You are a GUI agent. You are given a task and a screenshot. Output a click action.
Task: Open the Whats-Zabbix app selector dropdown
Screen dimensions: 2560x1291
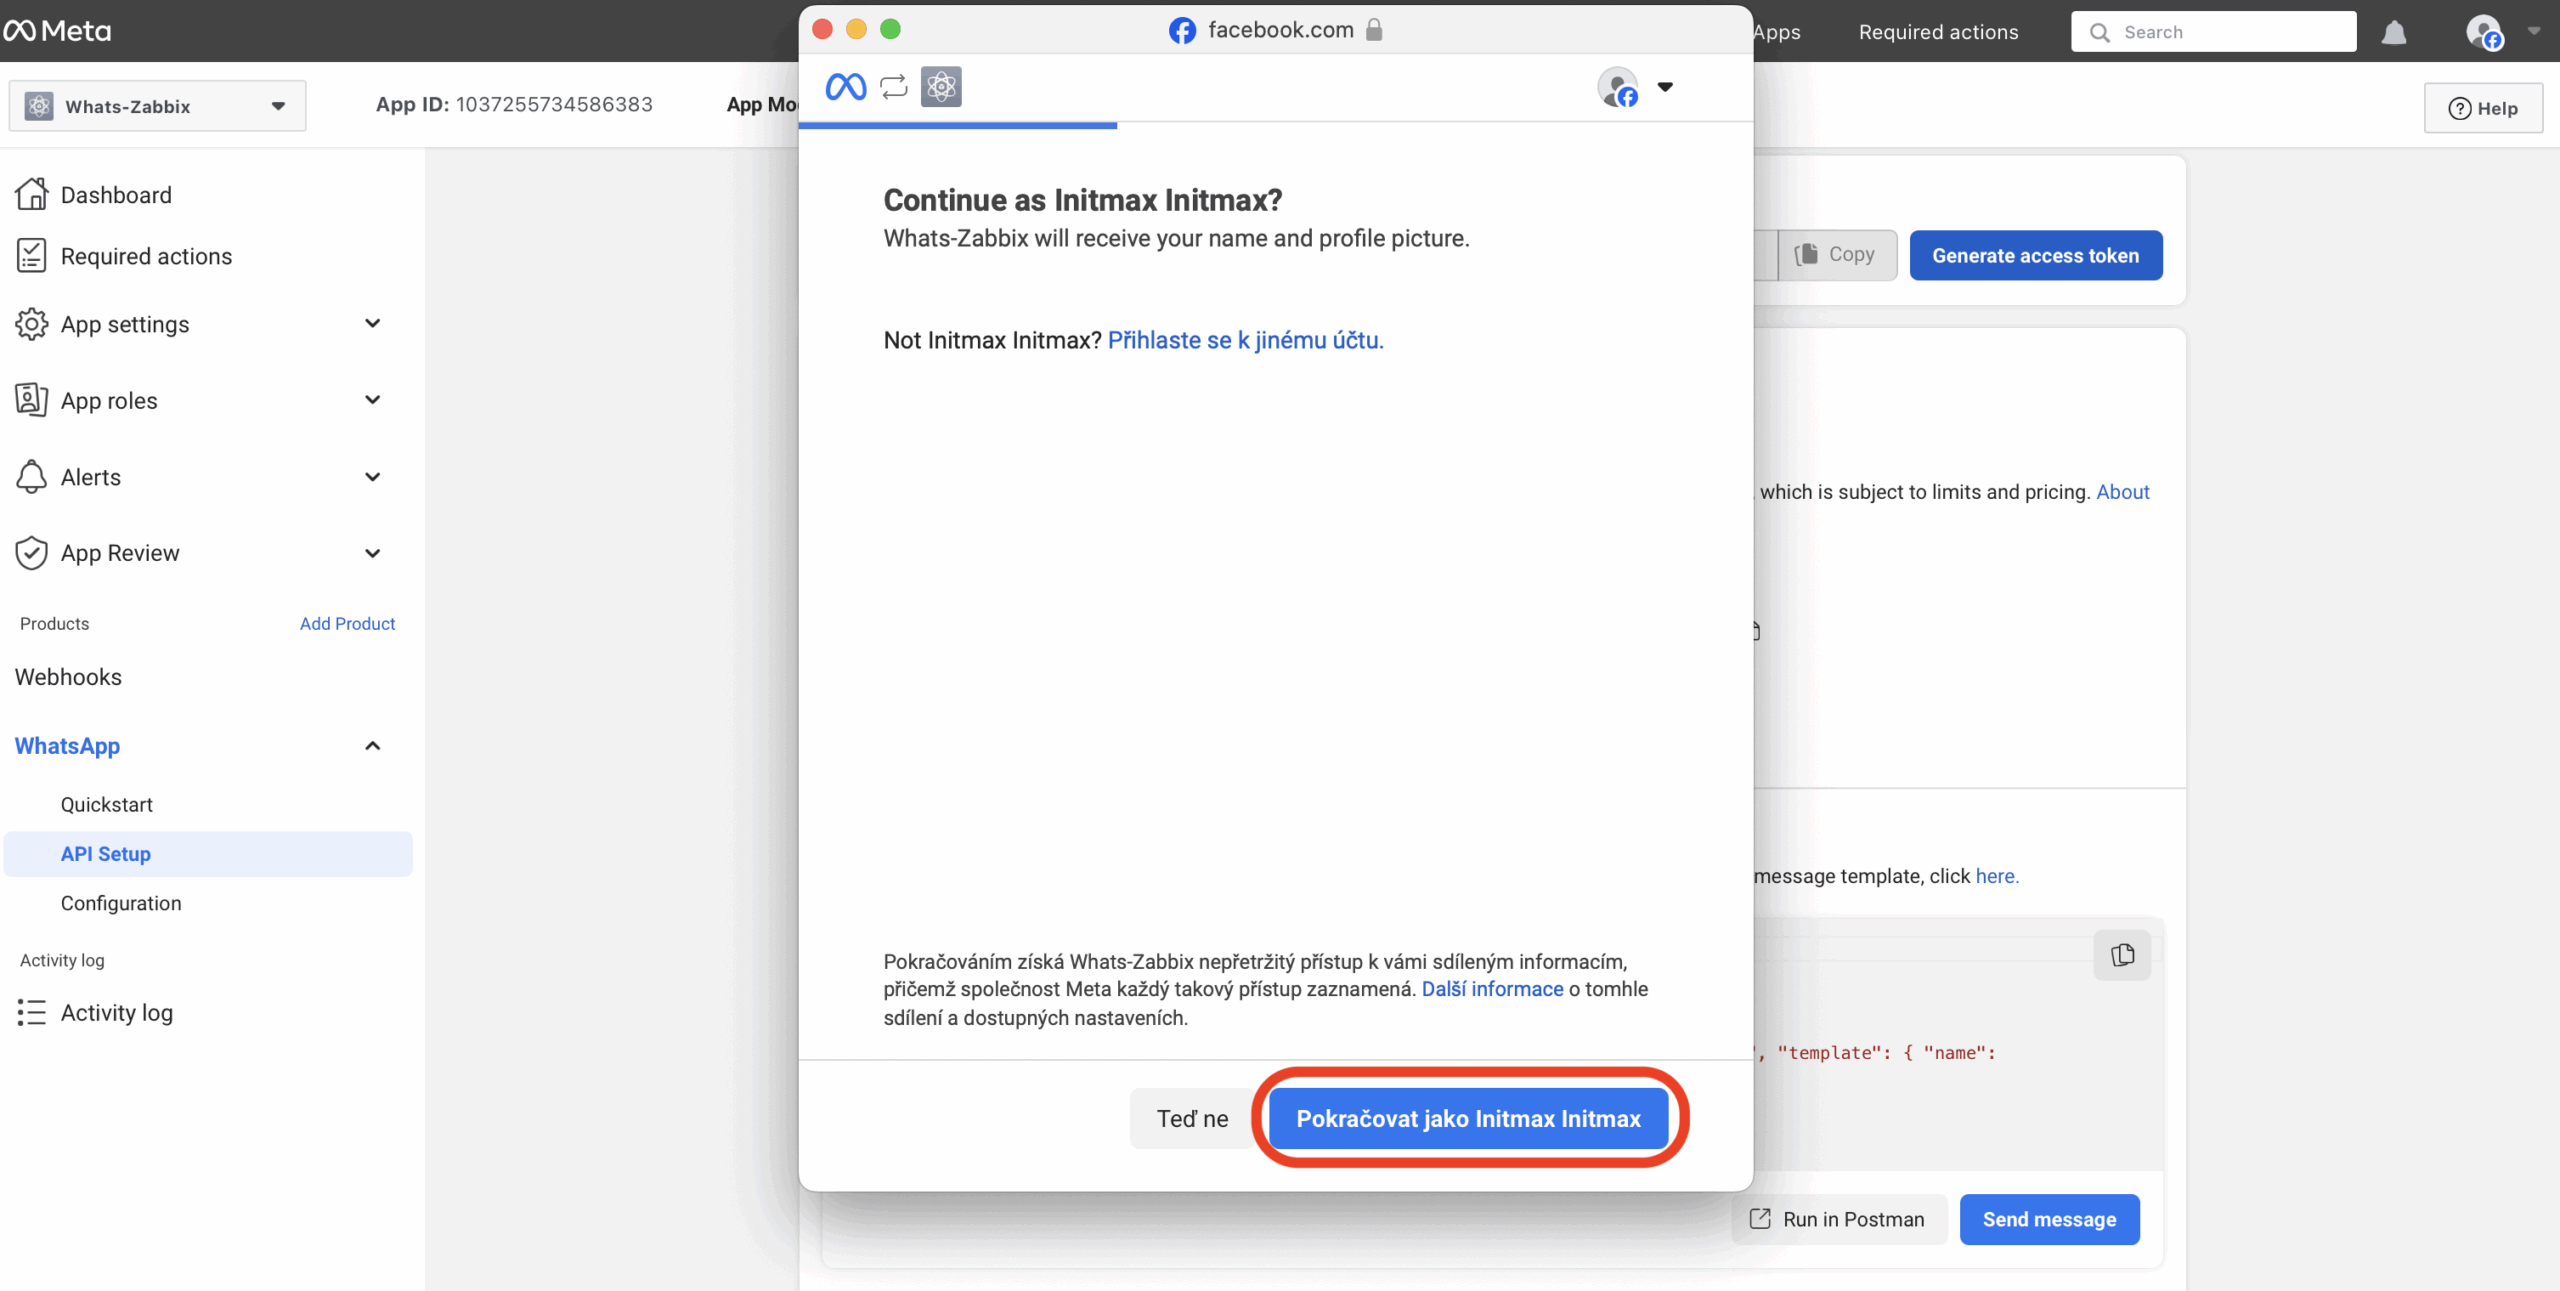[x=158, y=106]
